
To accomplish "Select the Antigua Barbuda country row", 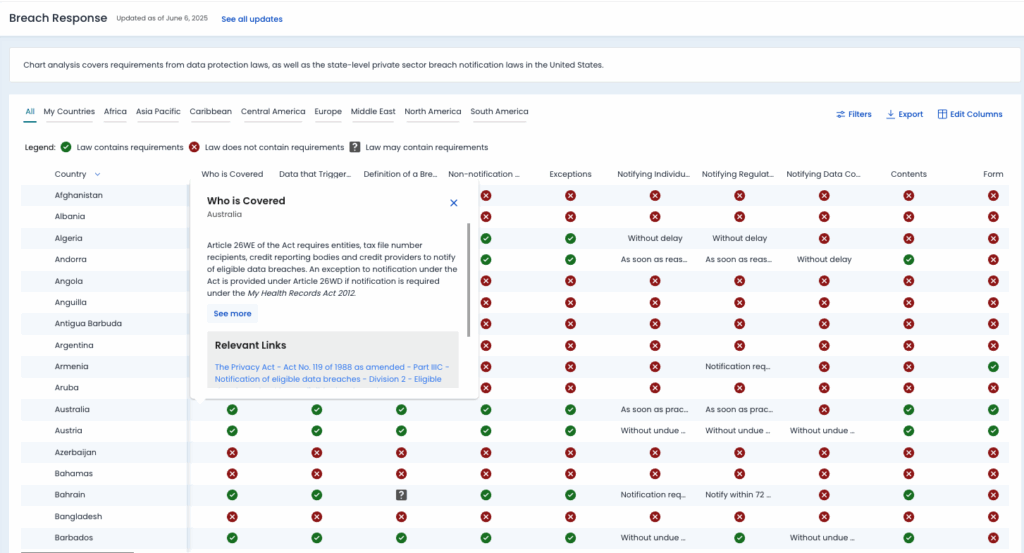I will 515,324.
